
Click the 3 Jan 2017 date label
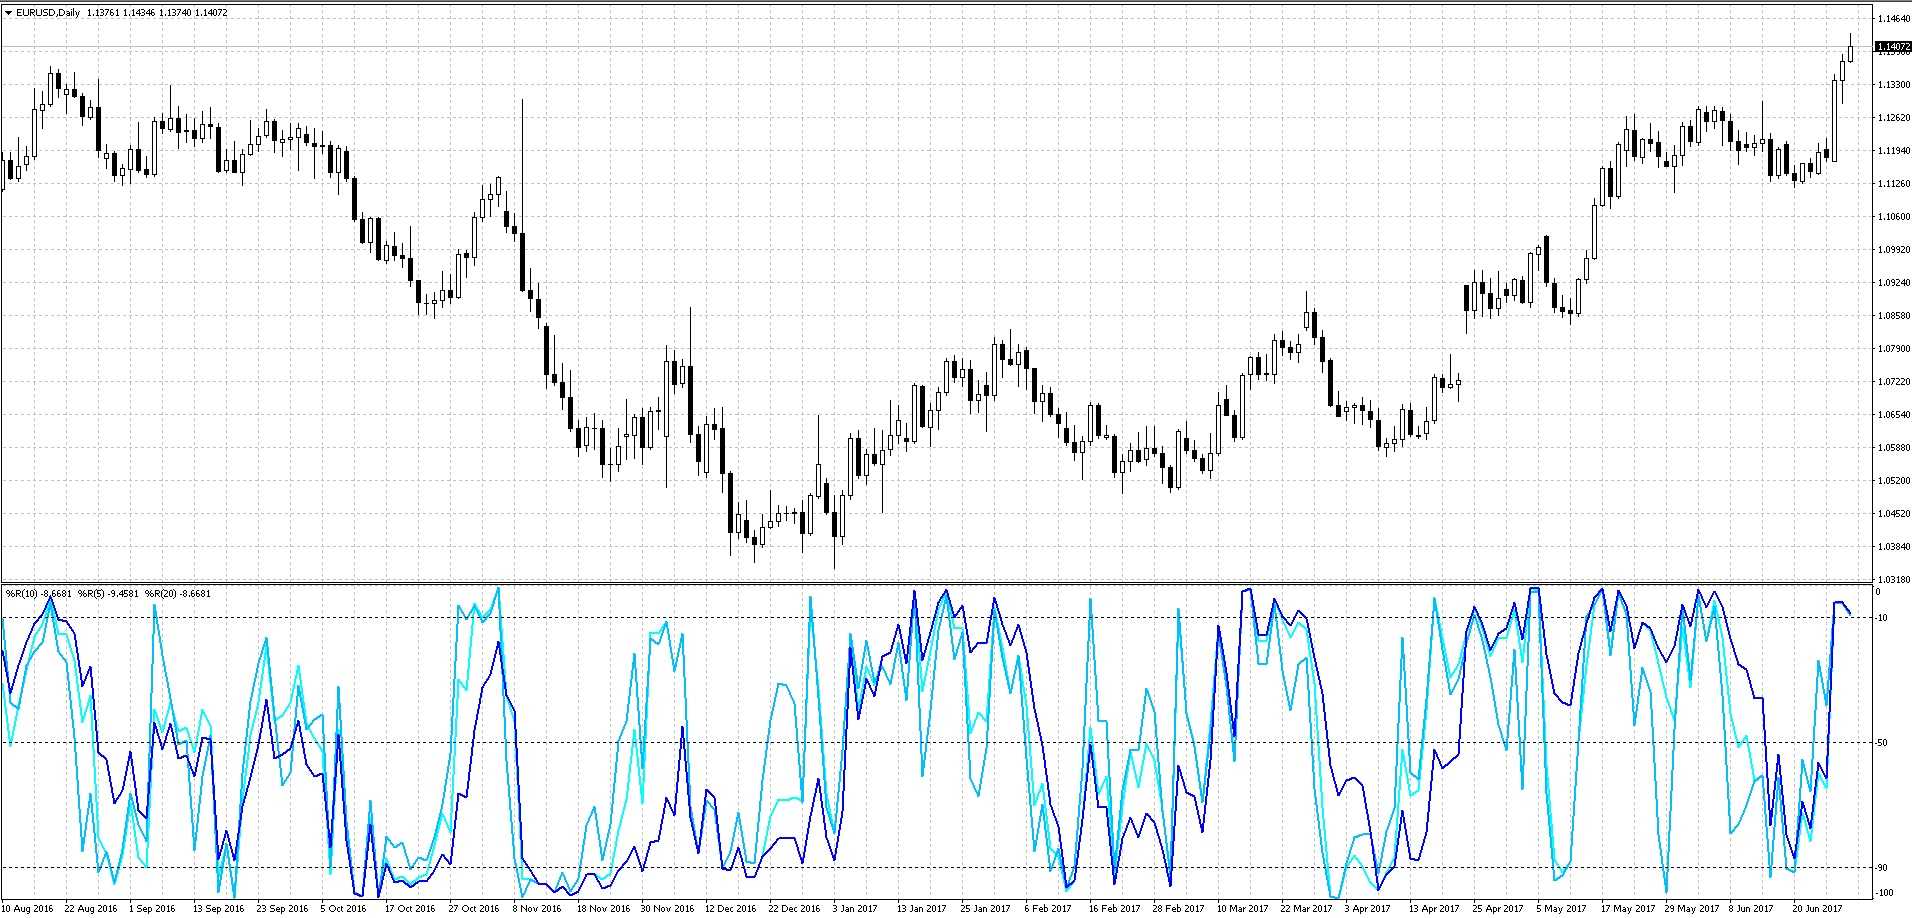click(854, 909)
